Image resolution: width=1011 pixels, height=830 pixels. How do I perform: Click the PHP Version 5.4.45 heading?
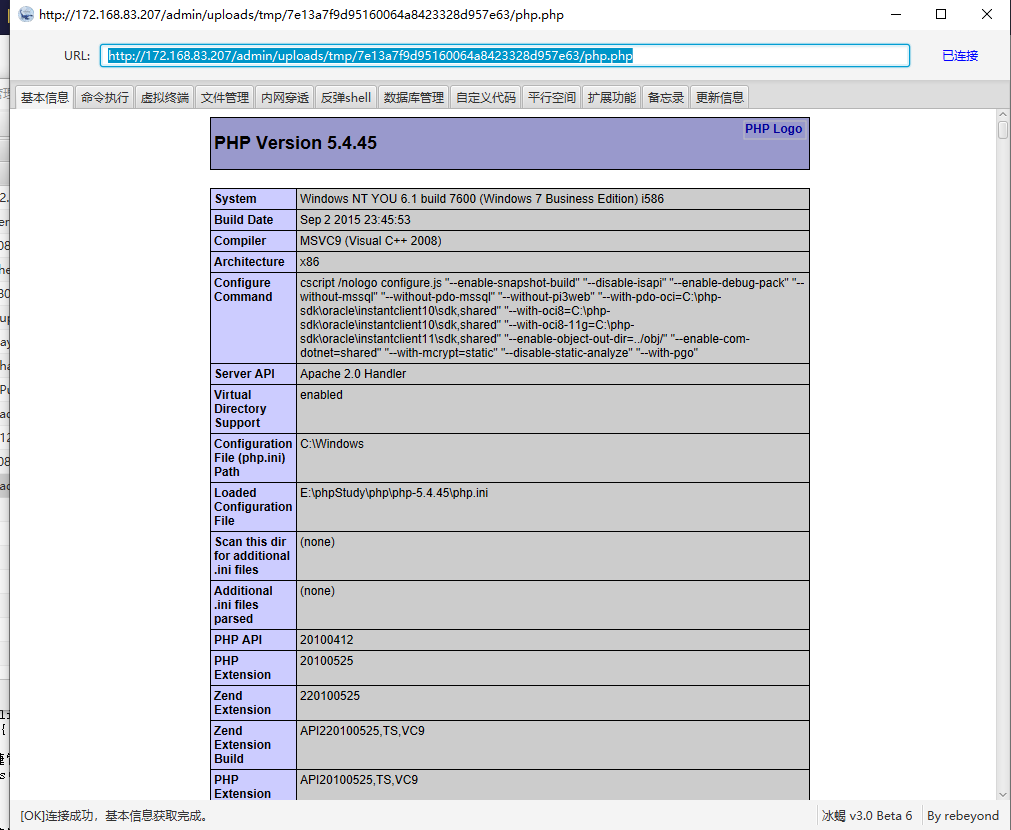pyautogui.click(x=295, y=143)
